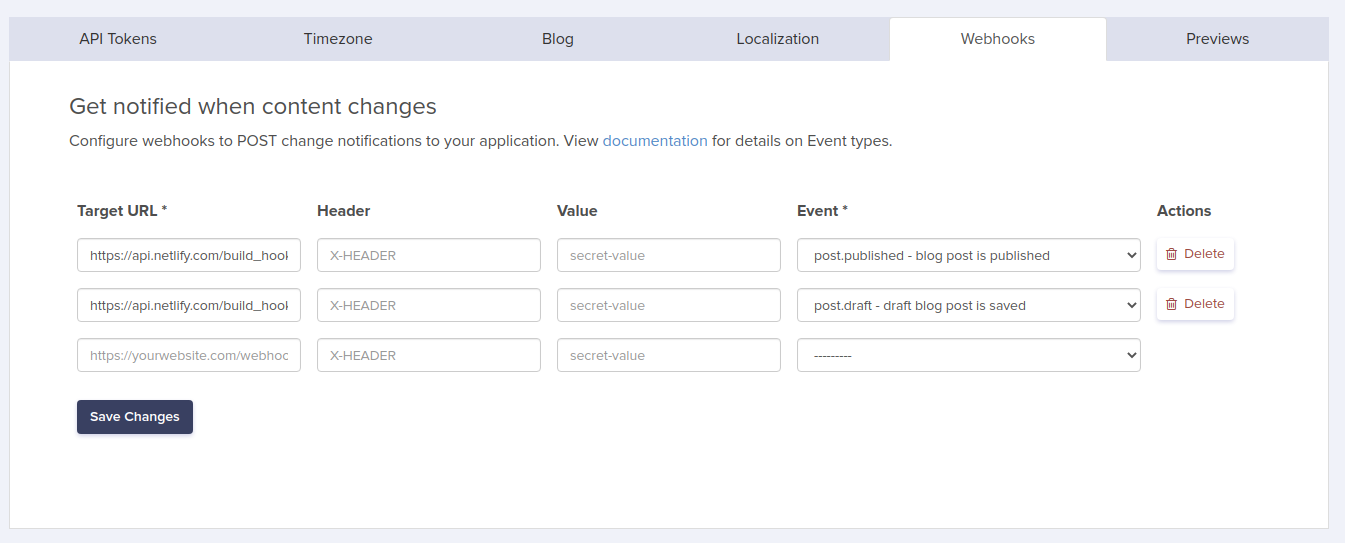
Task: Switch to the API Tokens tab
Action: tap(118, 39)
